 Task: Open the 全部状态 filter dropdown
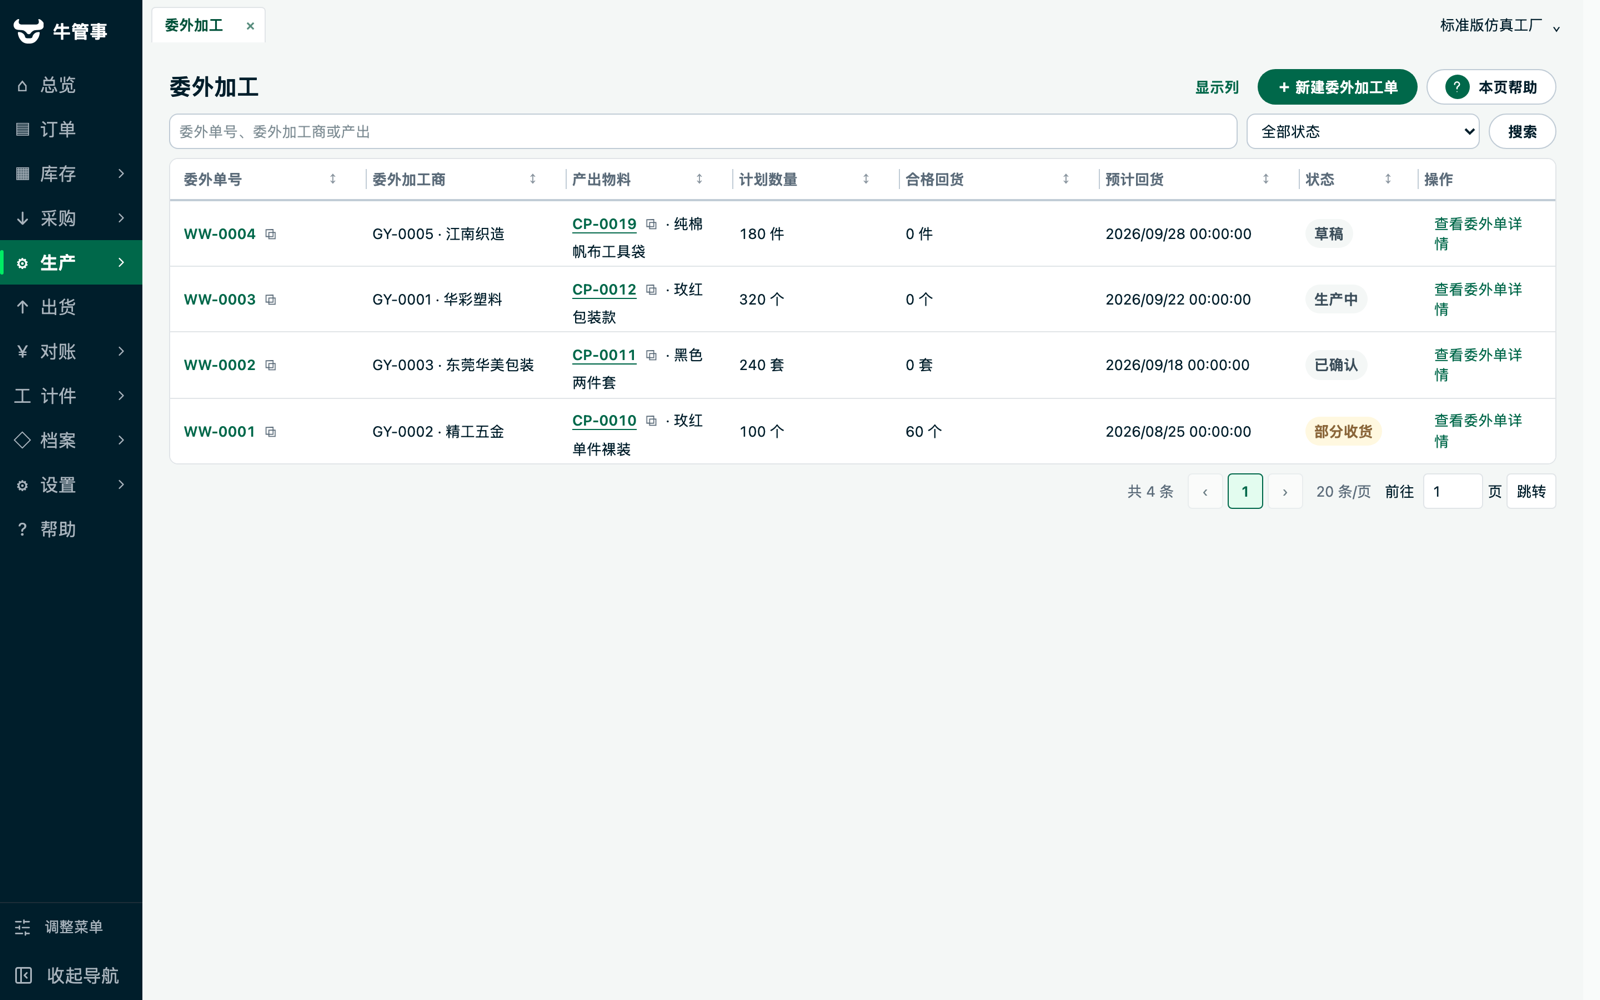[1362, 132]
